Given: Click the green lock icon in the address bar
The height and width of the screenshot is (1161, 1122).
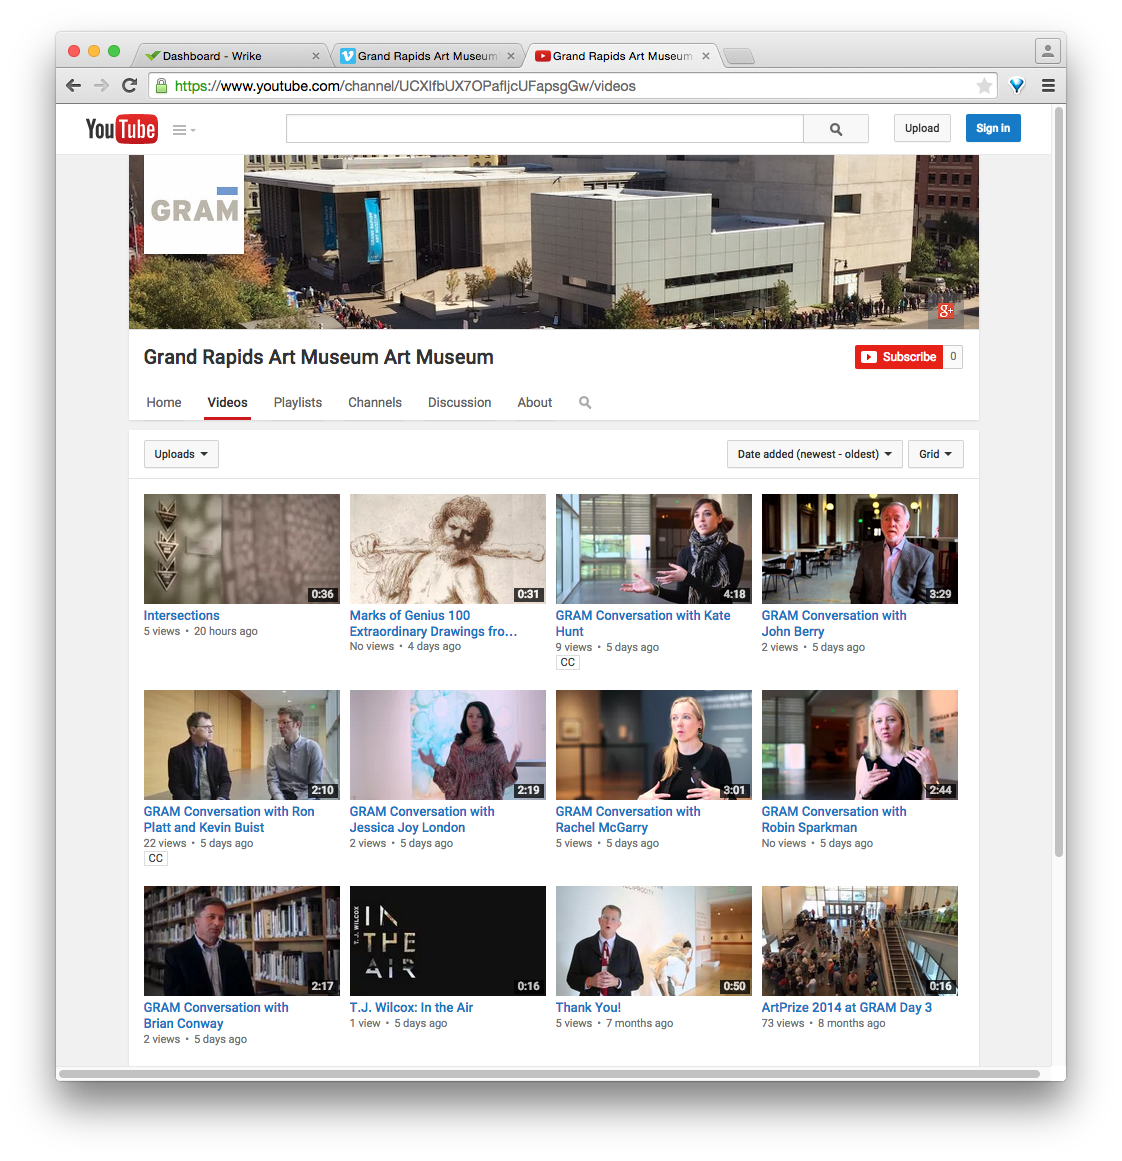Looking at the screenshot, I should [x=161, y=86].
